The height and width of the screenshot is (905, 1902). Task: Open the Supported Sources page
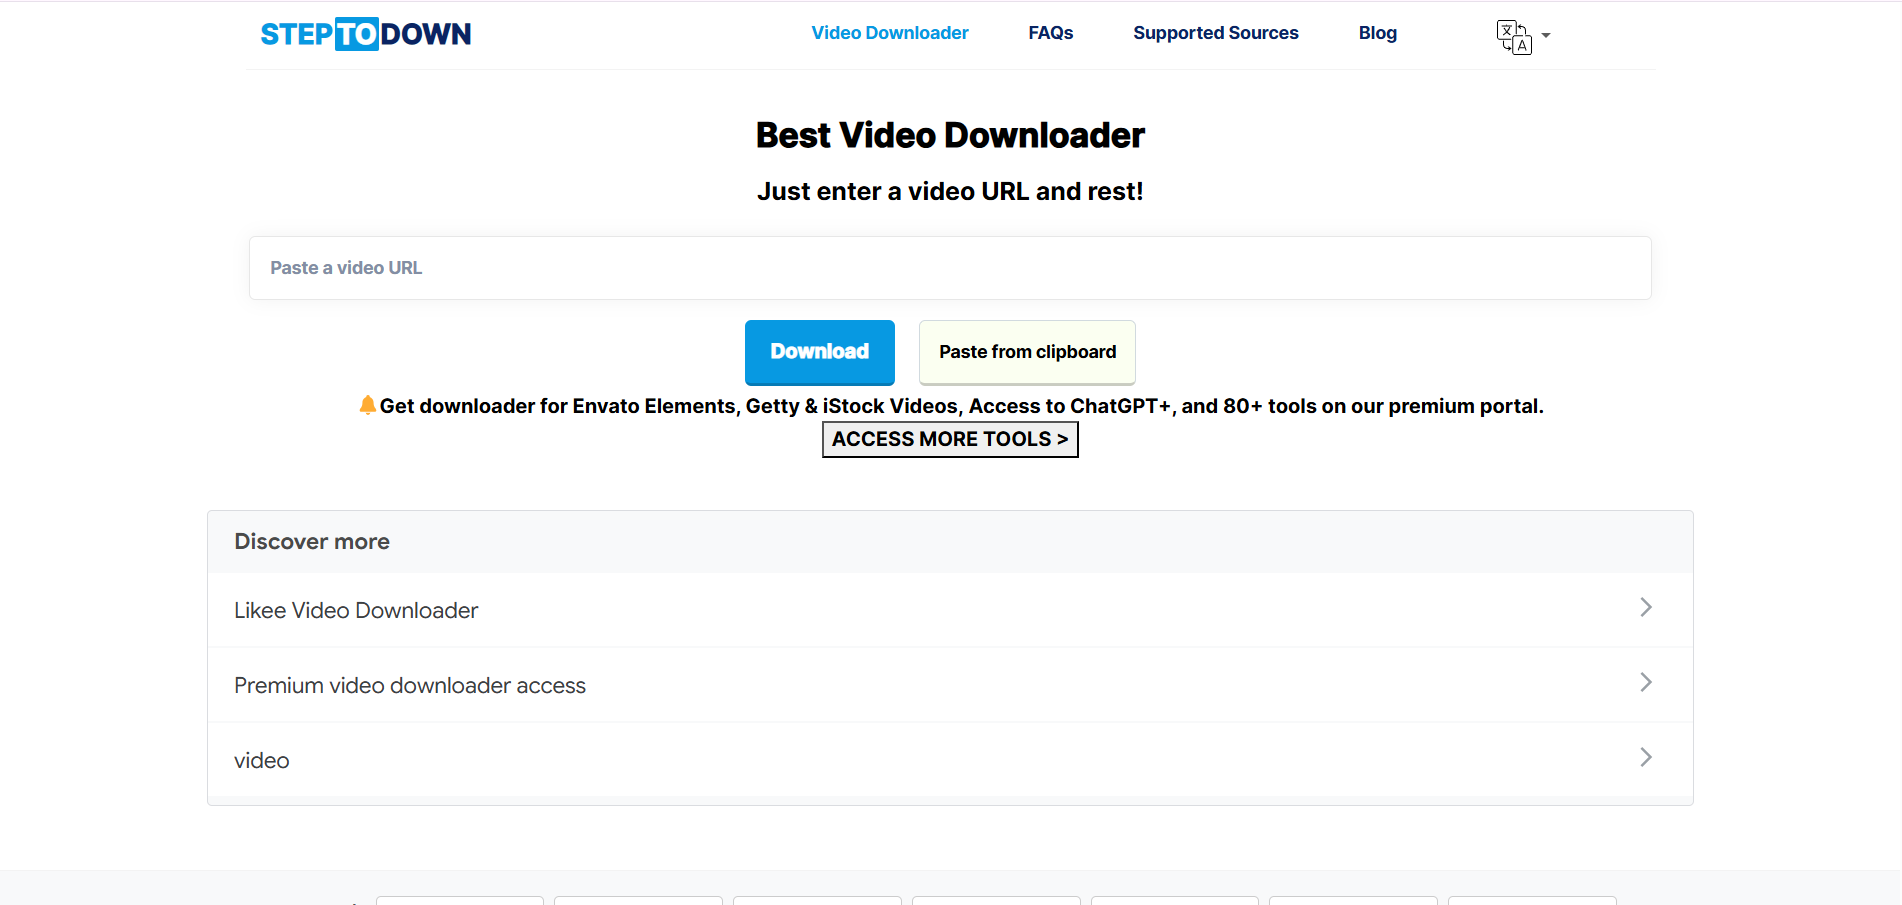(x=1215, y=32)
